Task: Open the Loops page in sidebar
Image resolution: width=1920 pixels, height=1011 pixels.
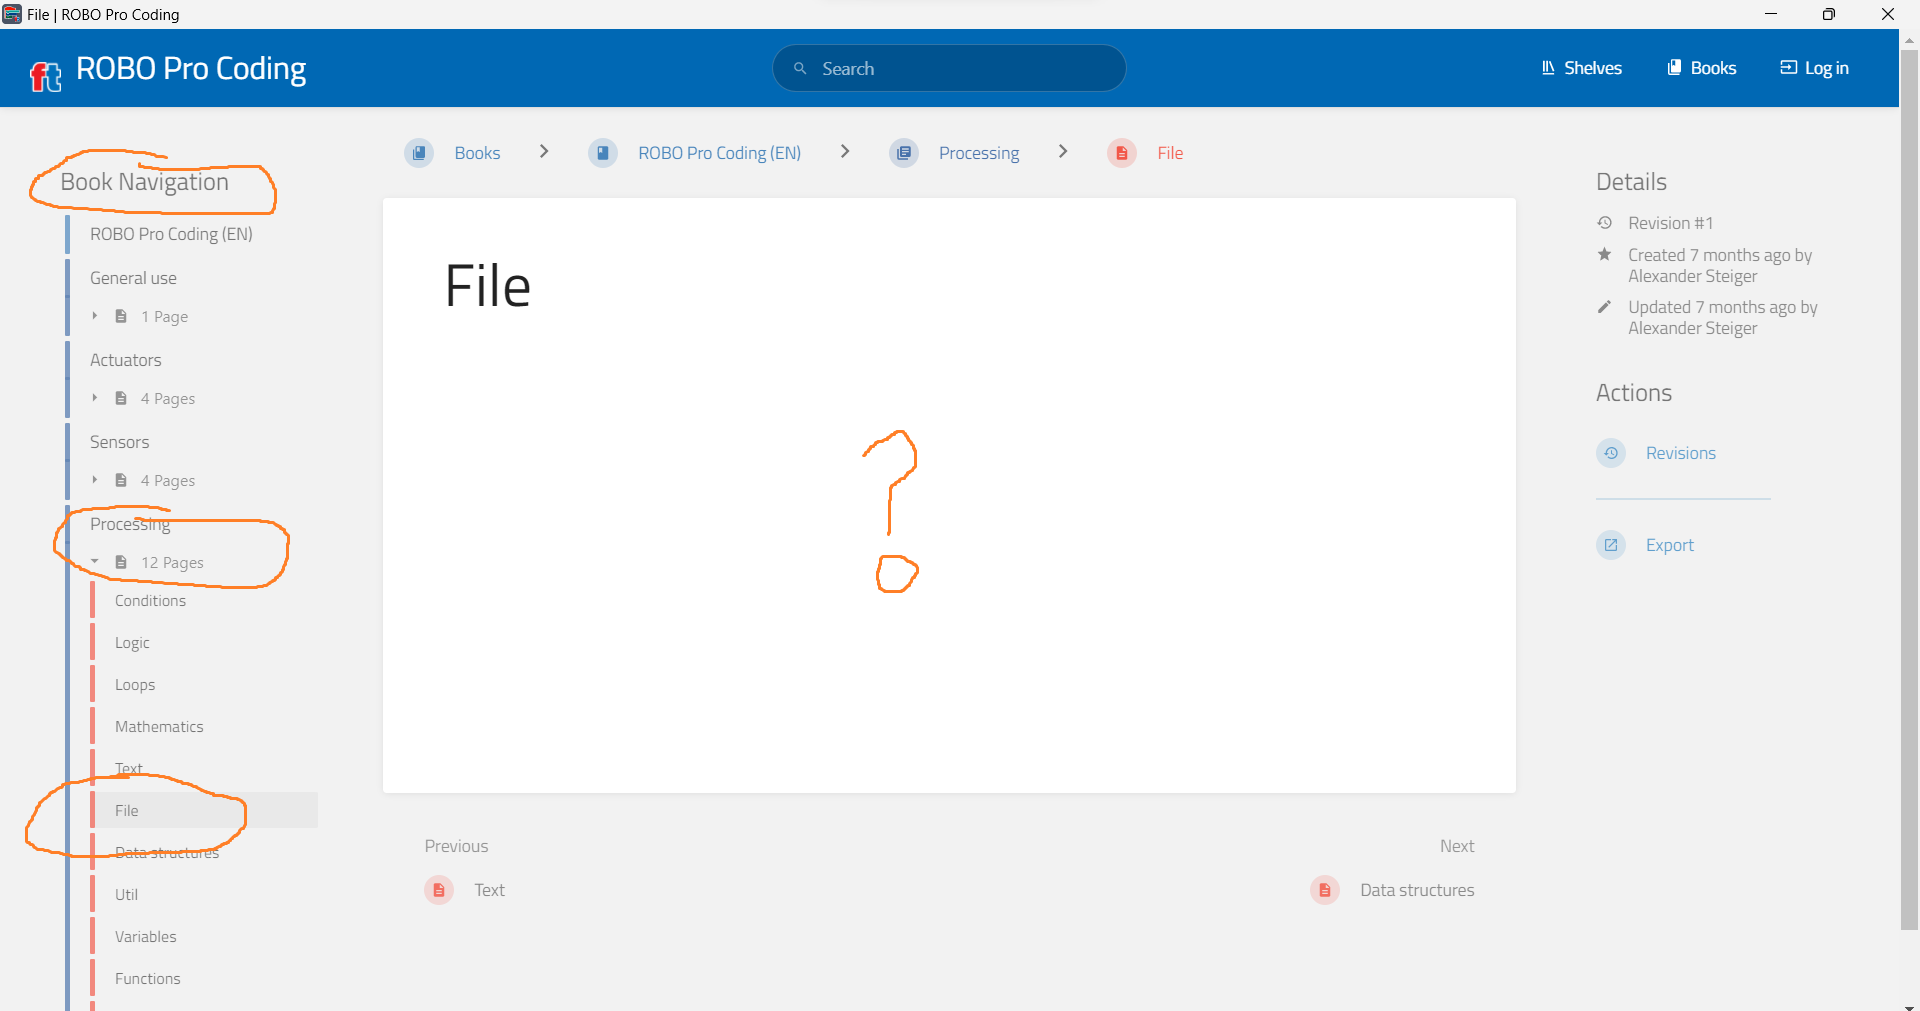Action: (135, 685)
